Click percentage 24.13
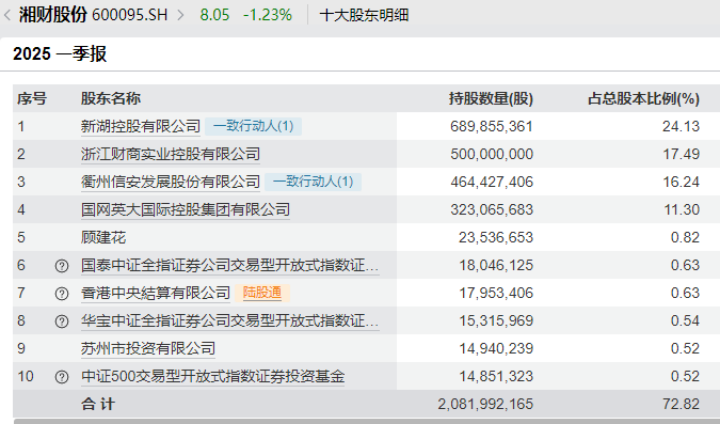720x424 pixels. pyautogui.click(x=681, y=126)
